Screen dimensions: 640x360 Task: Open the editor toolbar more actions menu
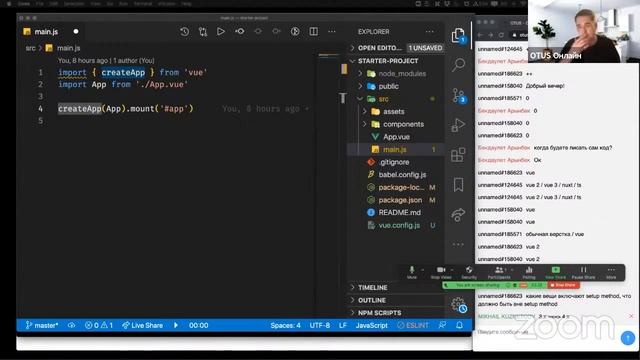tap(332, 31)
